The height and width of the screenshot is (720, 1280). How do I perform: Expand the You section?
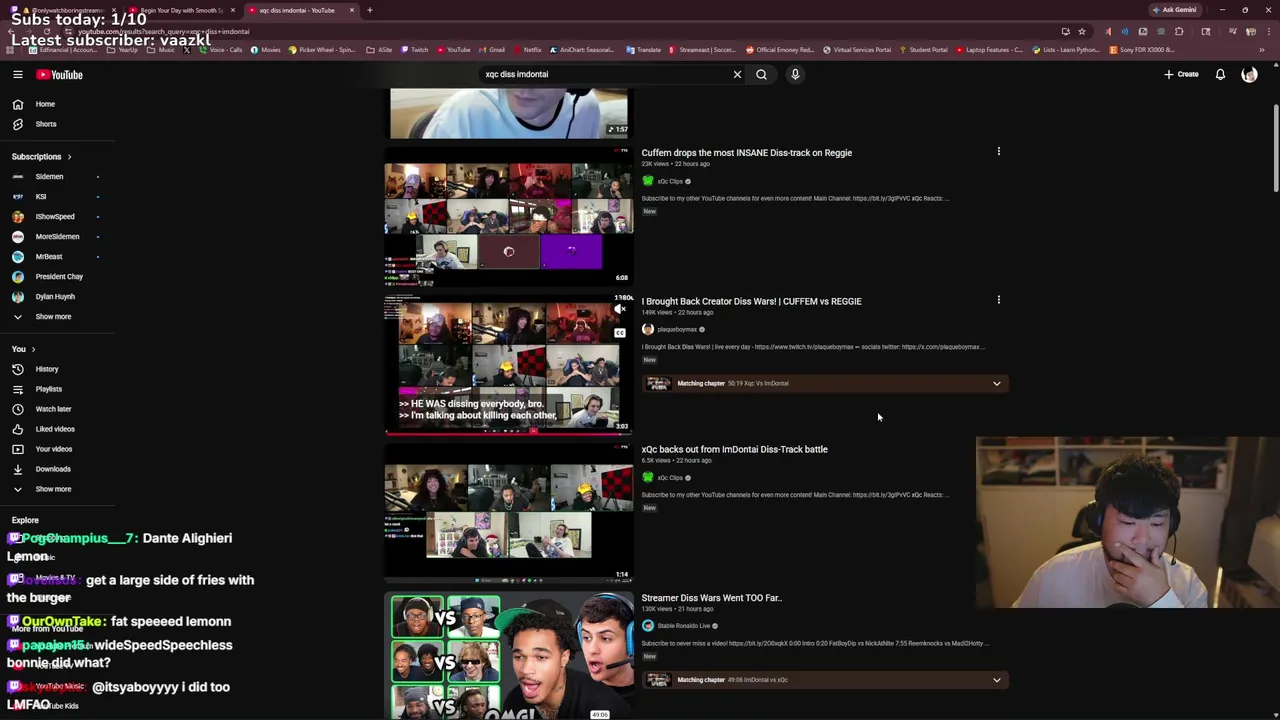point(24,349)
